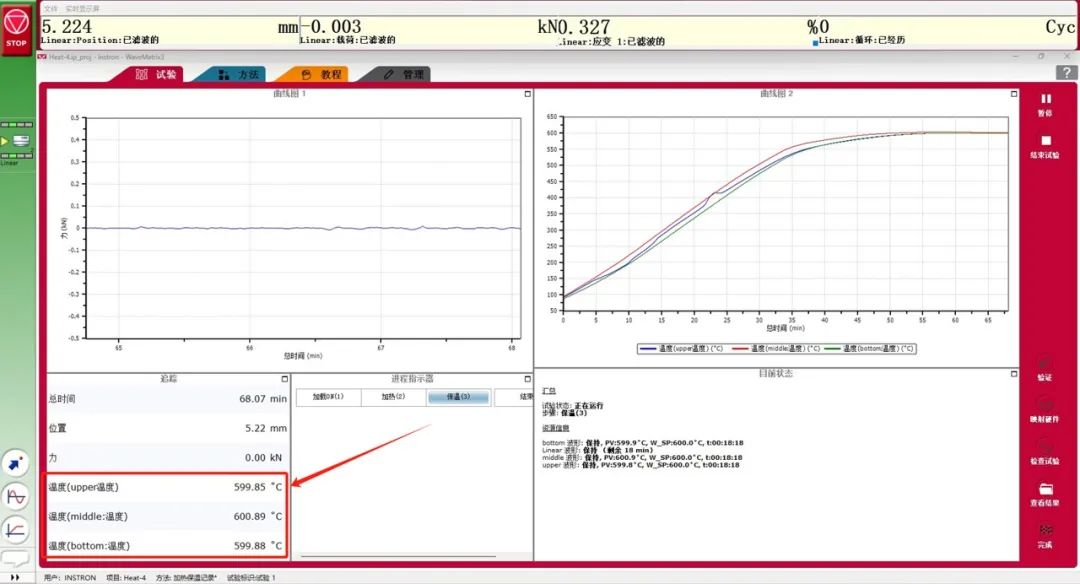The width and height of the screenshot is (1080, 584).
Task: Open the 文件 file menu
Action: [51, 8]
